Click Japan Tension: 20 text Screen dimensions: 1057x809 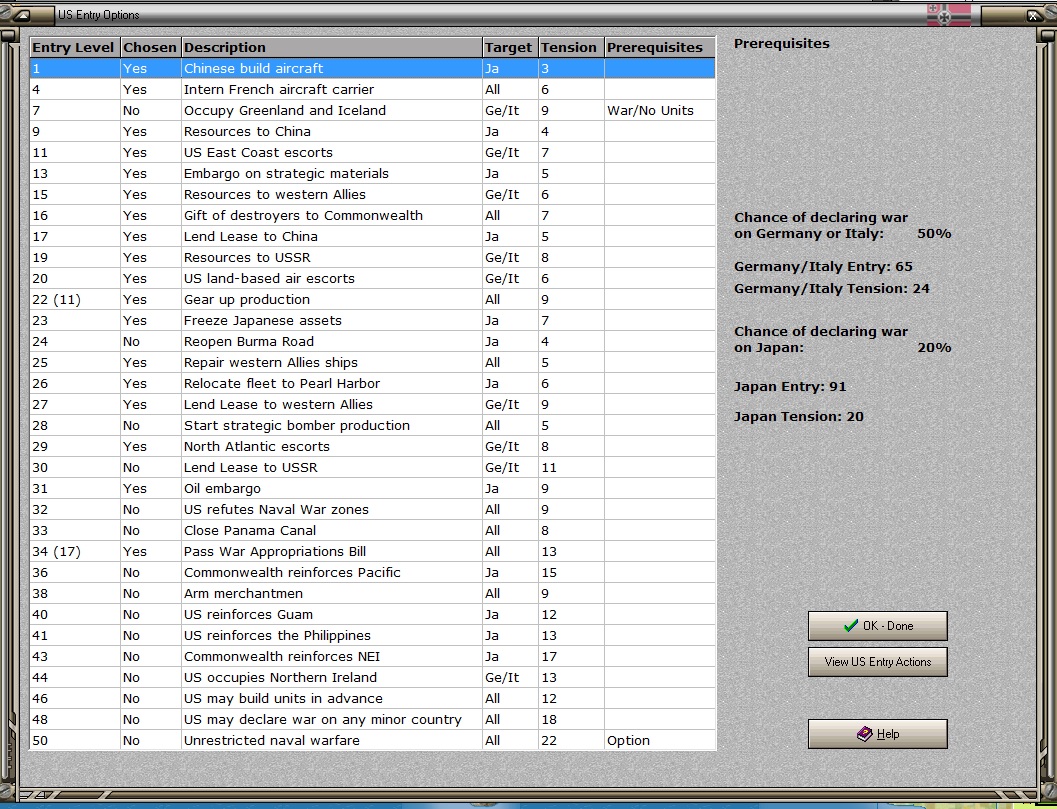coord(799,416)
